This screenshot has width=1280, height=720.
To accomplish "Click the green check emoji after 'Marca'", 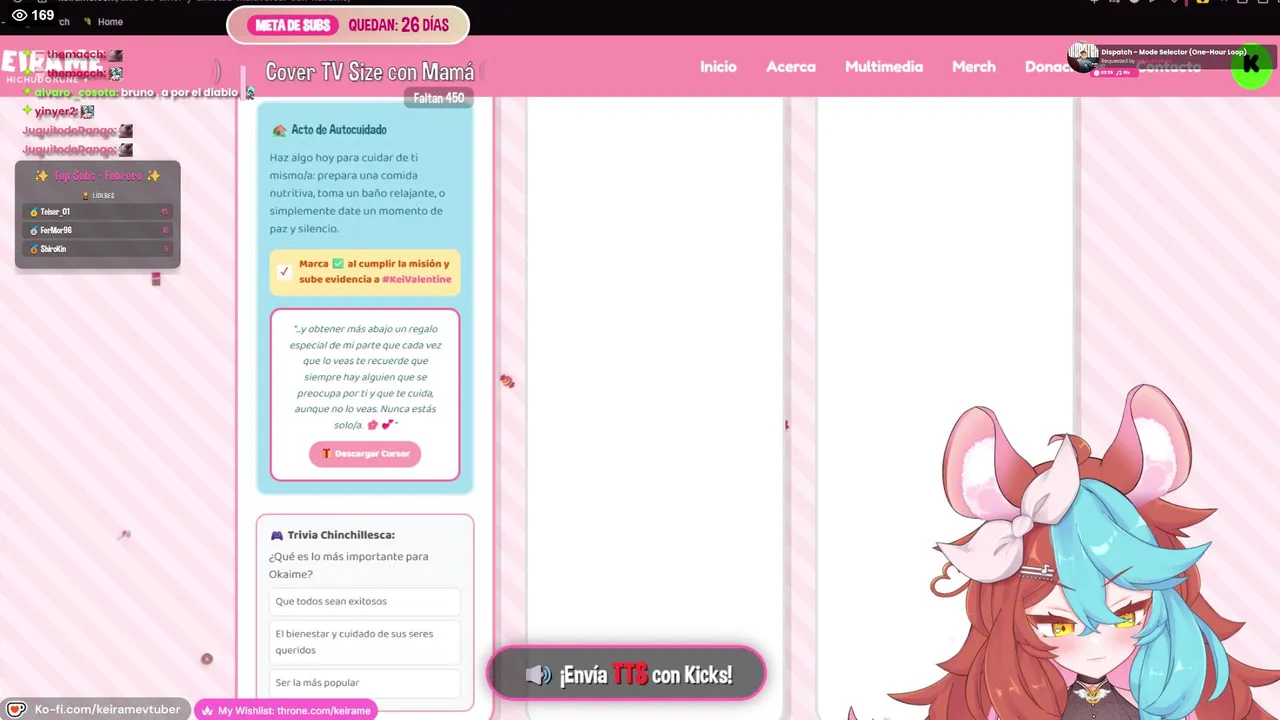I will tap(338, 264).
